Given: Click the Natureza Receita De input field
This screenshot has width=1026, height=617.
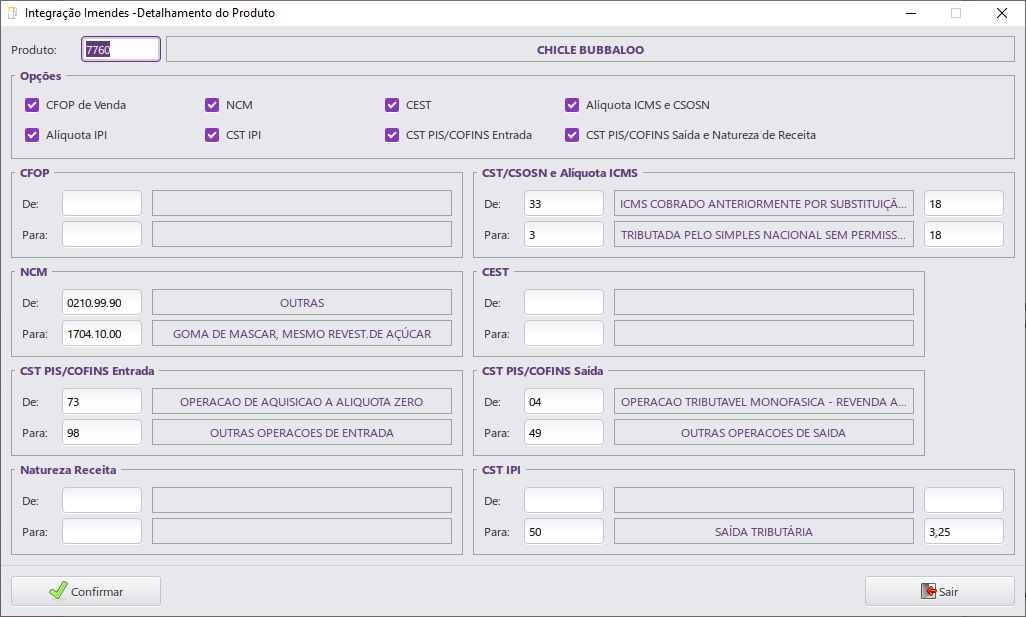Looking at the screenshot, I should pos(102,500).
